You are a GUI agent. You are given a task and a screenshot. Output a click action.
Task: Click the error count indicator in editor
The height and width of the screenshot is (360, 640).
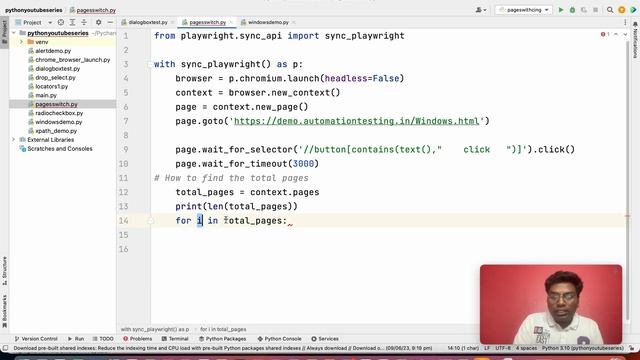[605, 34]
